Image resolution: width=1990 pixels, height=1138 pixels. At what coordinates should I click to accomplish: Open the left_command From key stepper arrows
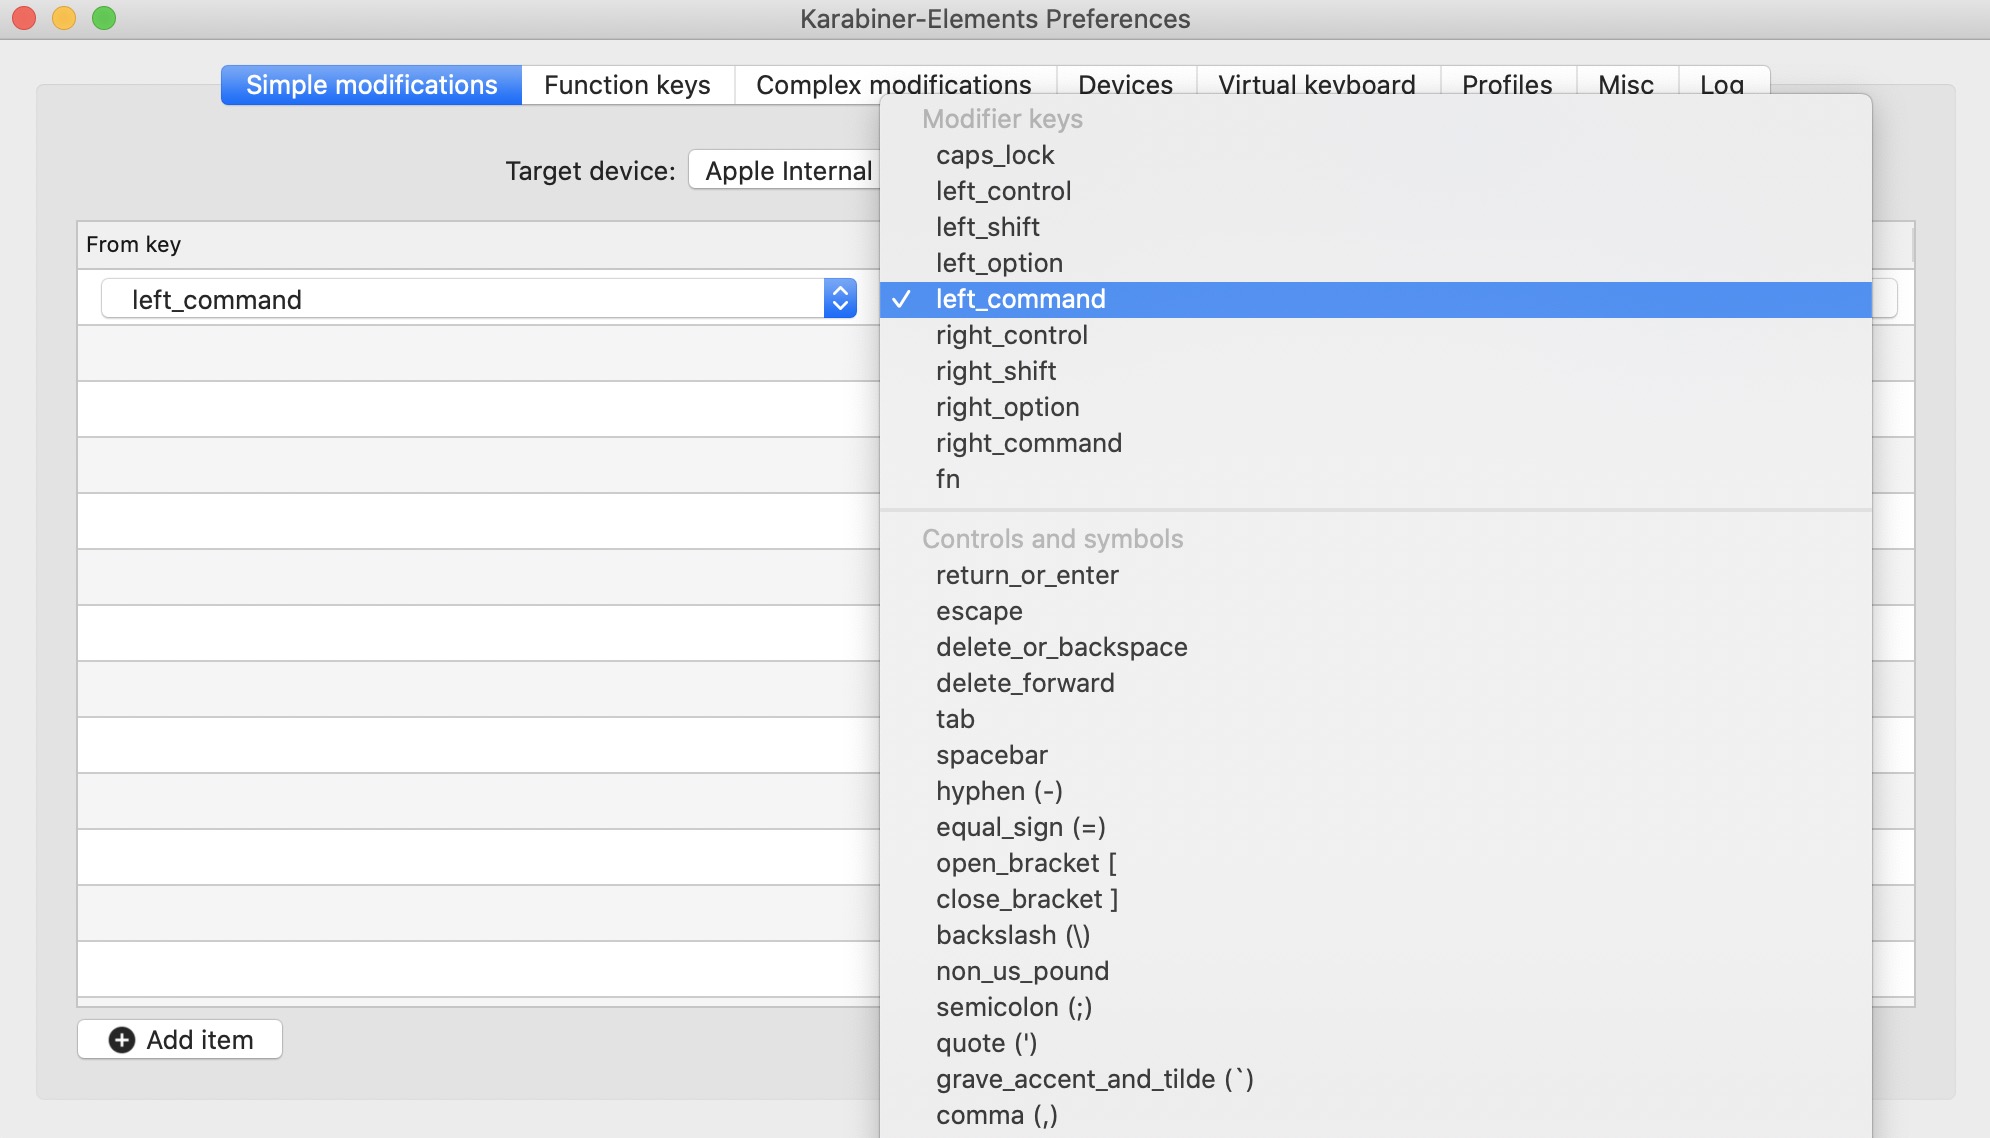click(x=840, y=299)
